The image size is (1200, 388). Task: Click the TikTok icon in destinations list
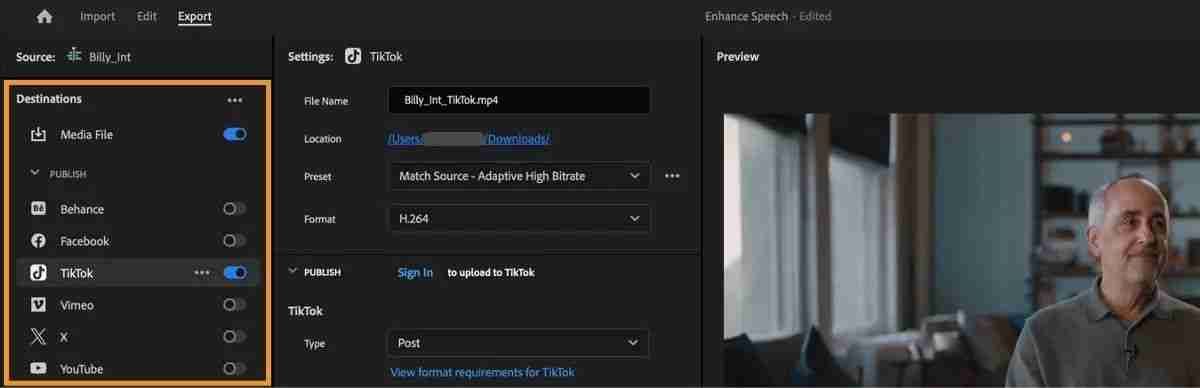point(39,272)
